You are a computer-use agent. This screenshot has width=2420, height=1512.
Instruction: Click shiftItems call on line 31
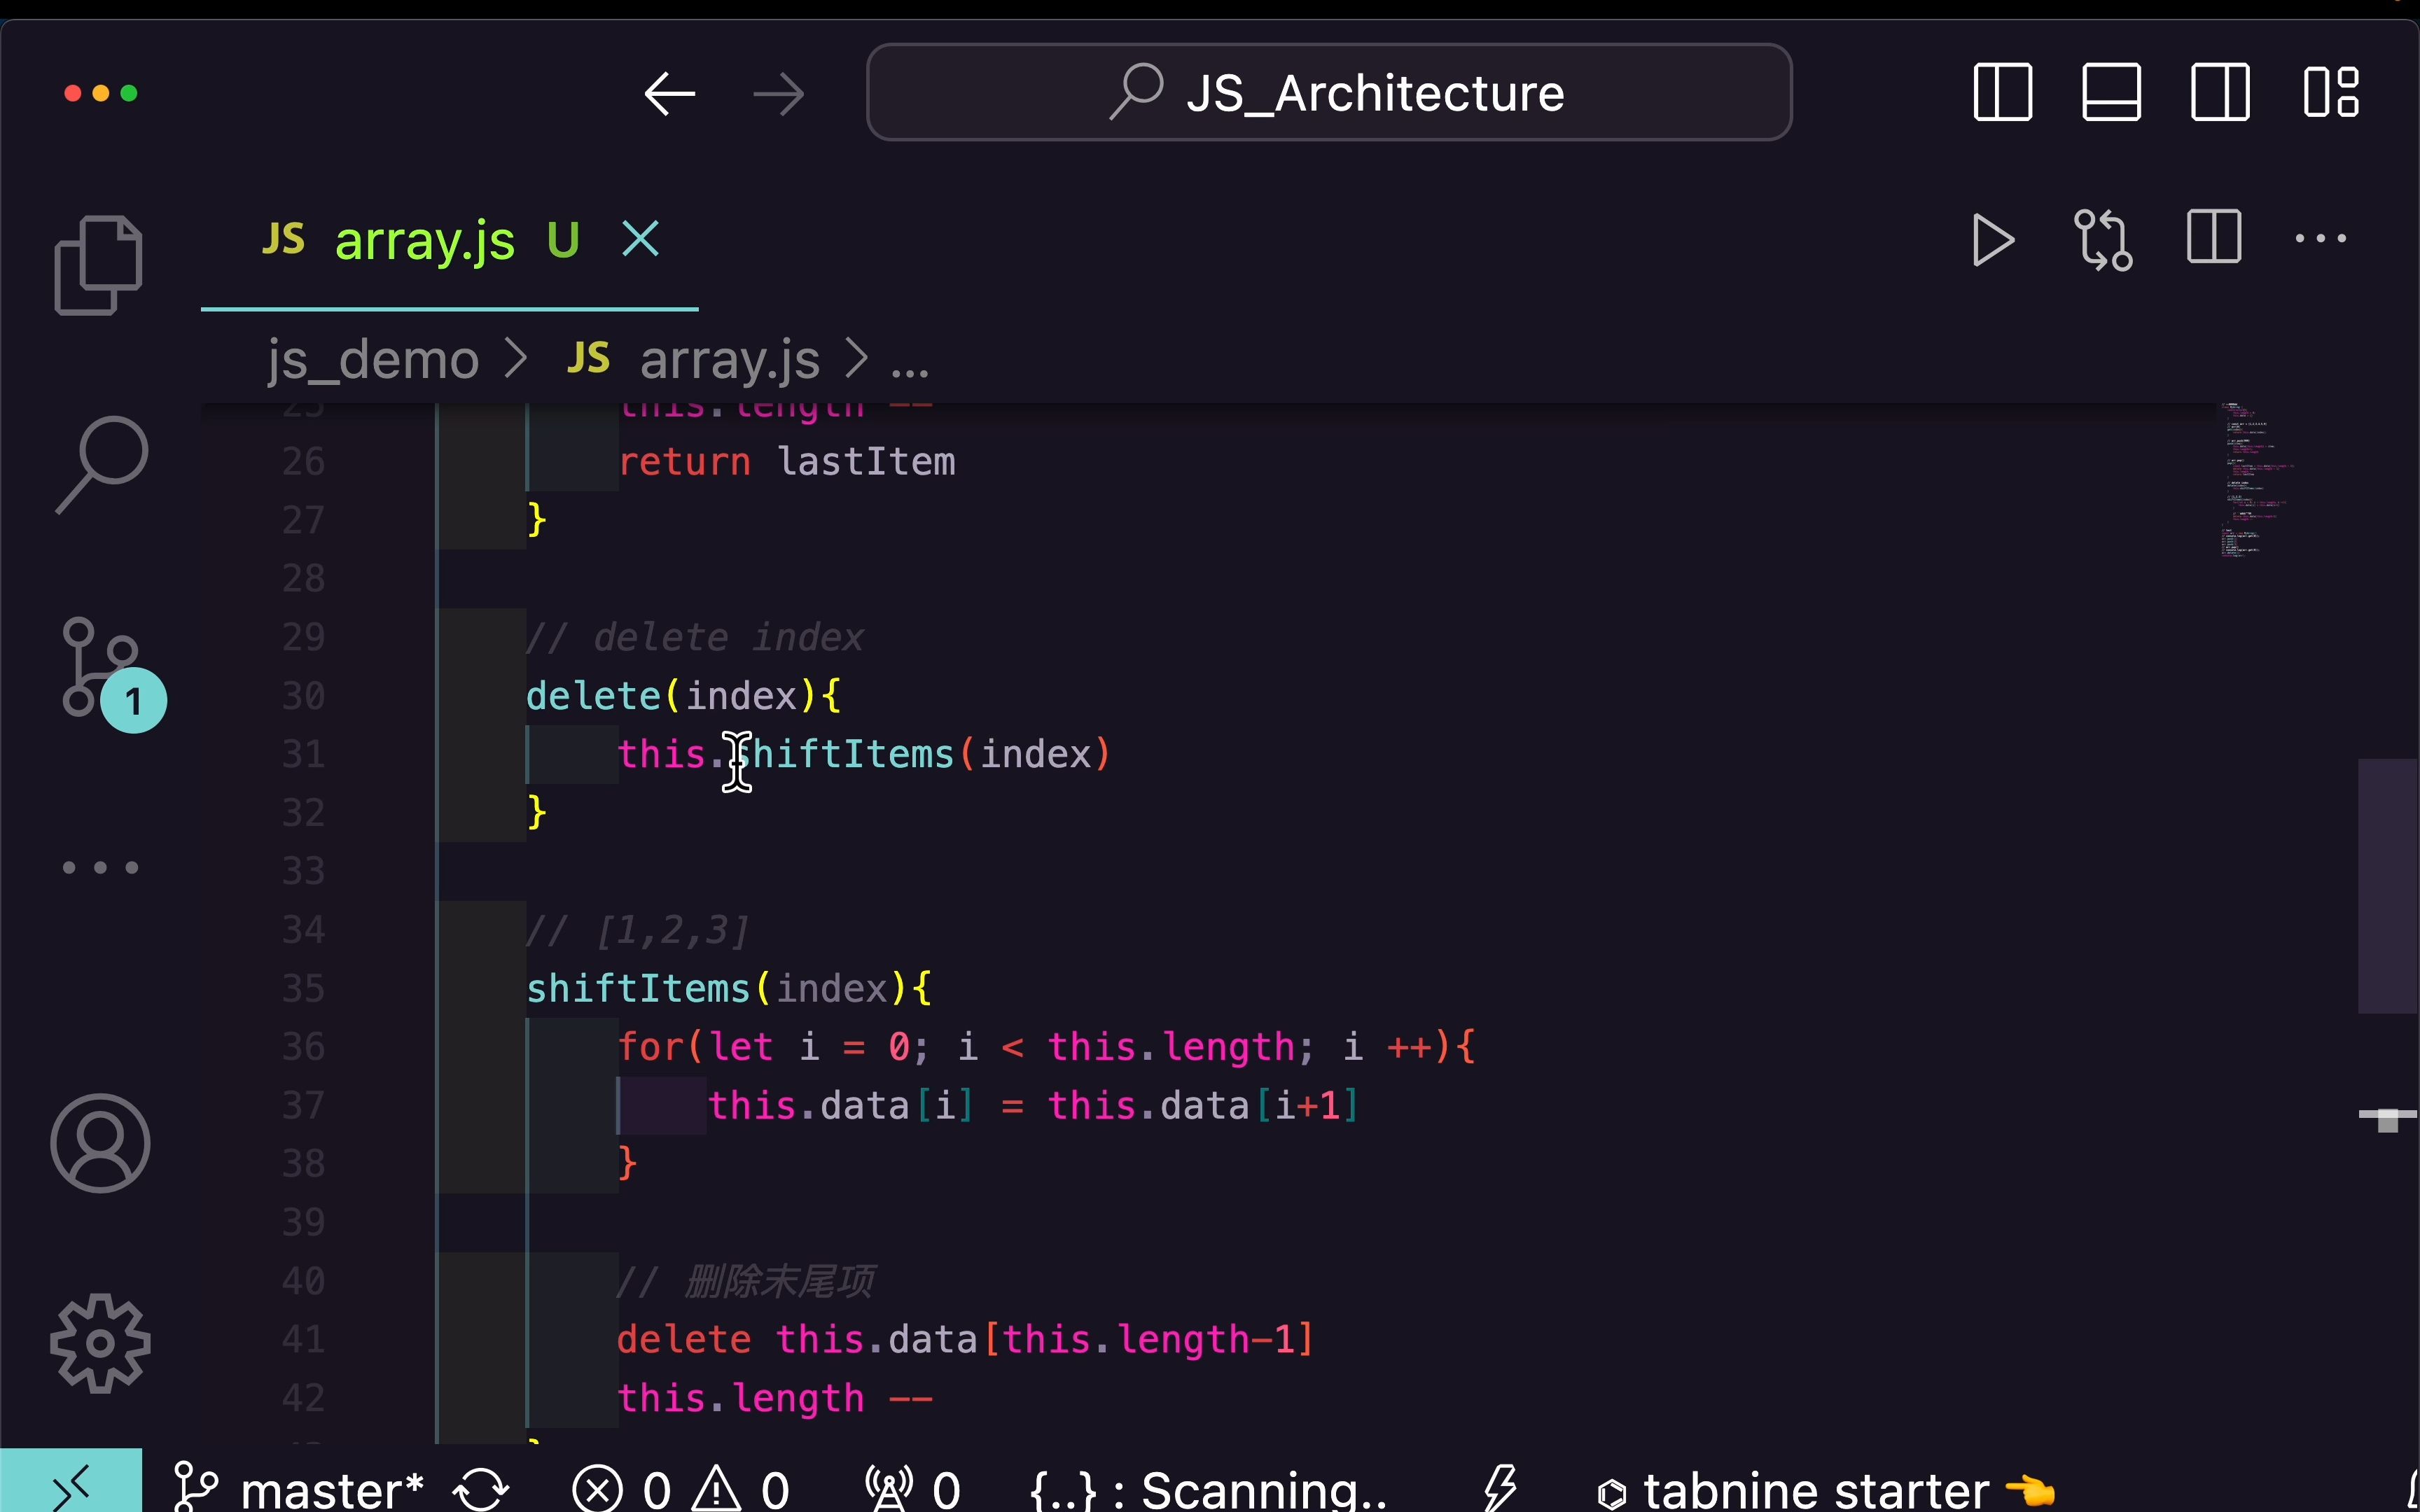[x=845, y=754]
